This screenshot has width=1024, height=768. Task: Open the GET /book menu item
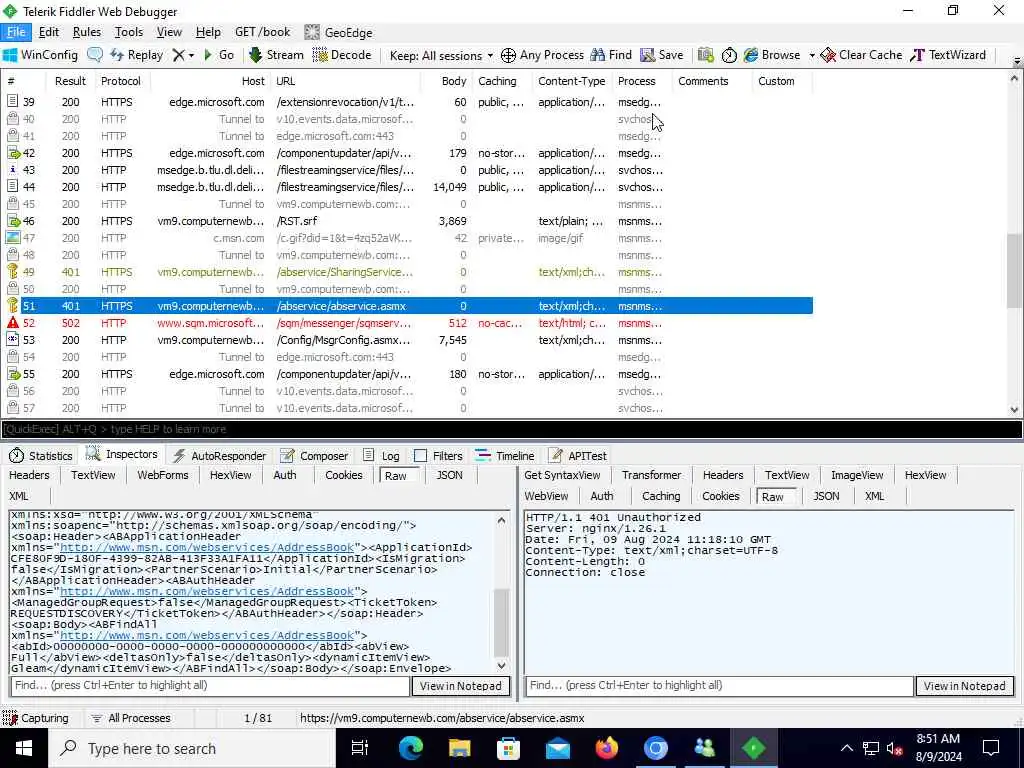point(263,32)
